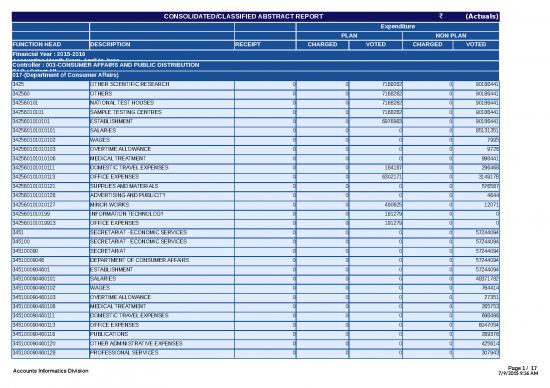Click the PLAN column group header

[349, 36]
